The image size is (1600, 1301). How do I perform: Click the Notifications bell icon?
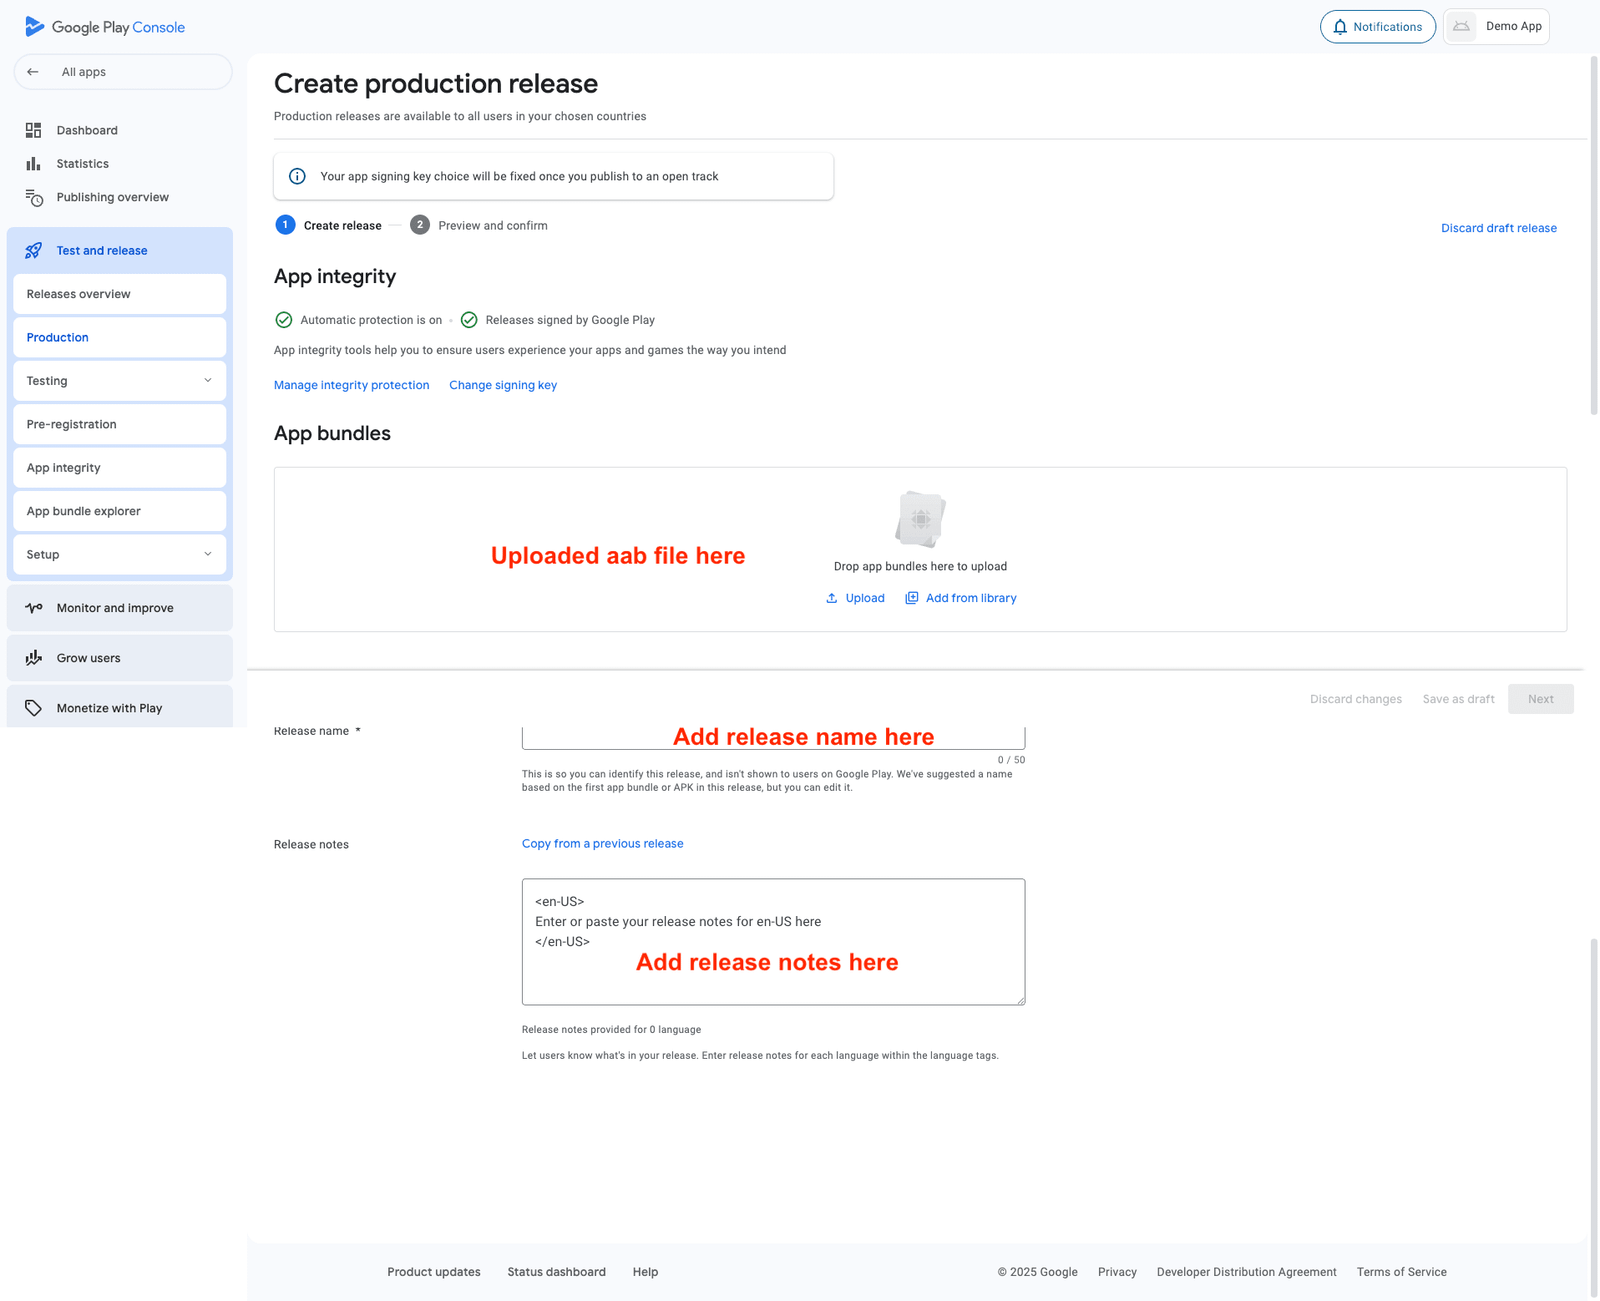pos(1340,27)
